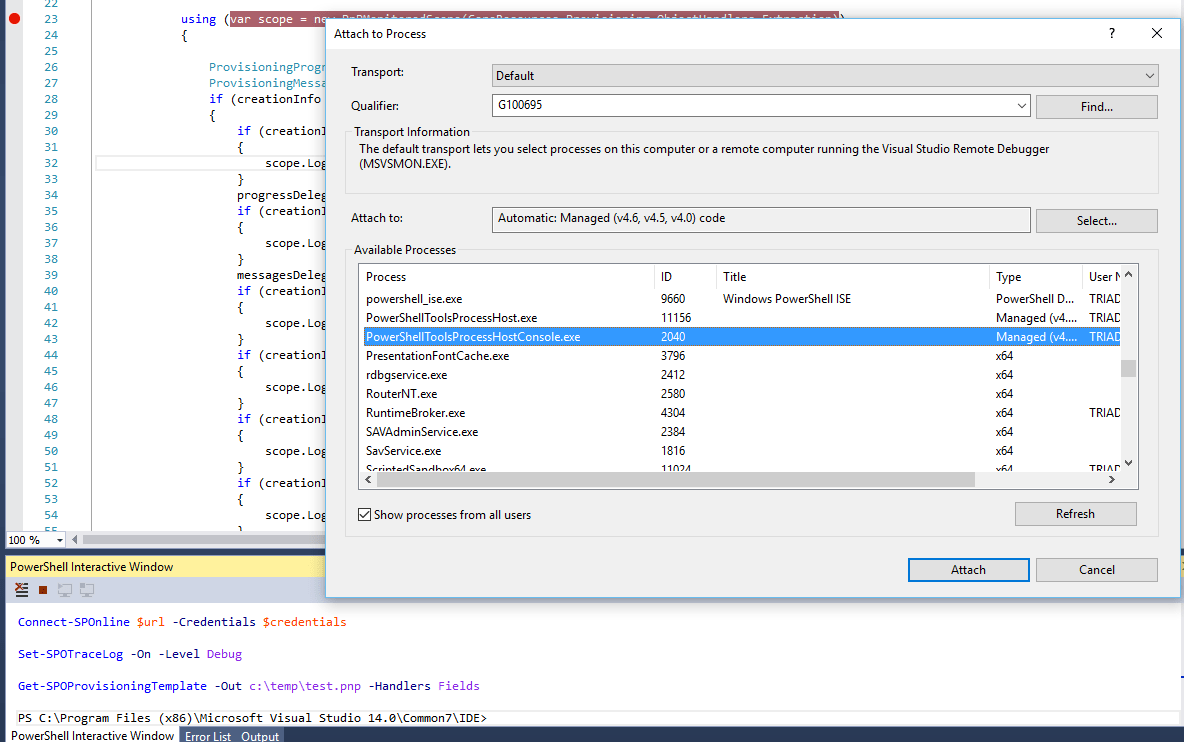Select RouterNT.exe process
1184x742 pixels.
[x=742, y=394]
